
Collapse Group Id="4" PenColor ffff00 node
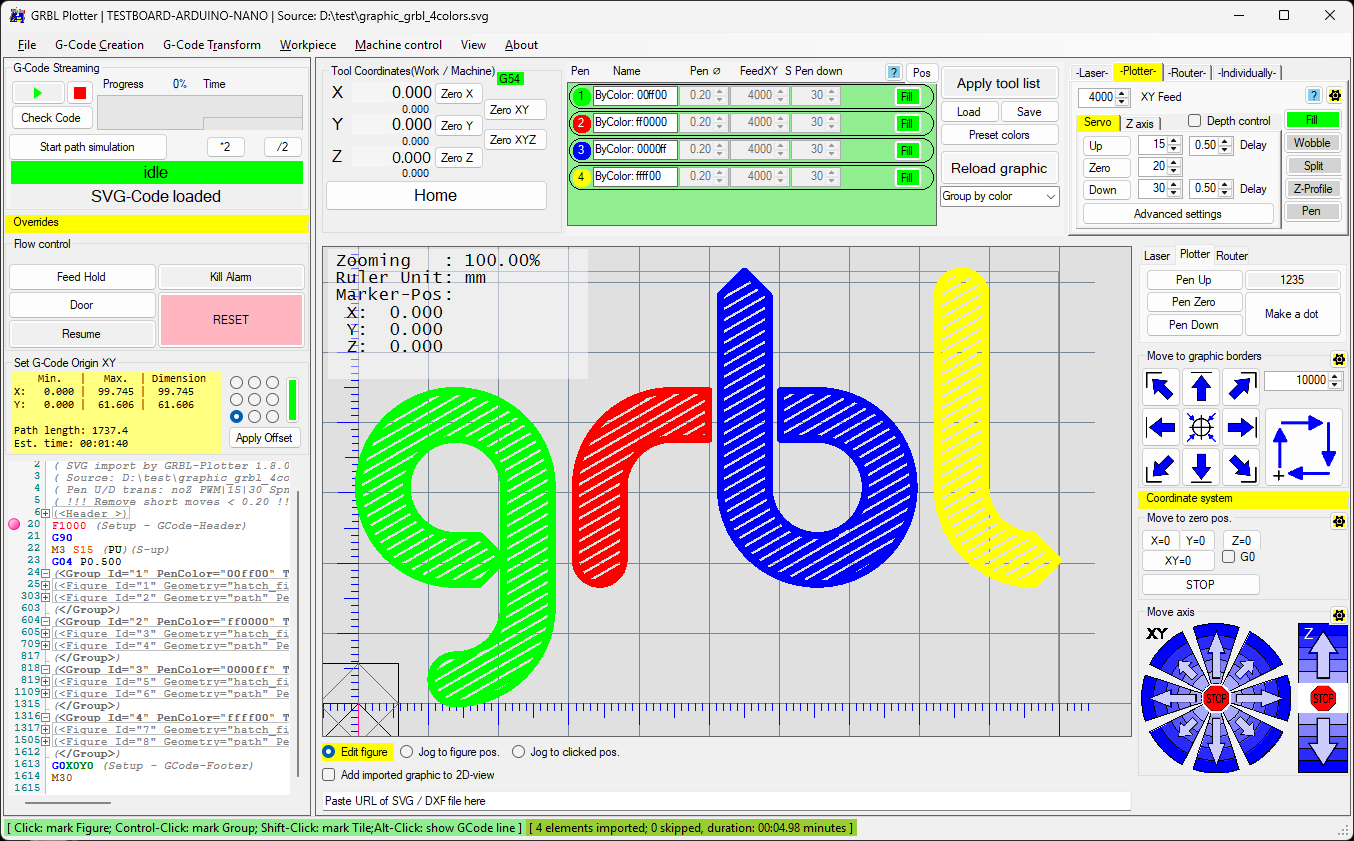pyautogui.click(x=46, y=717)
